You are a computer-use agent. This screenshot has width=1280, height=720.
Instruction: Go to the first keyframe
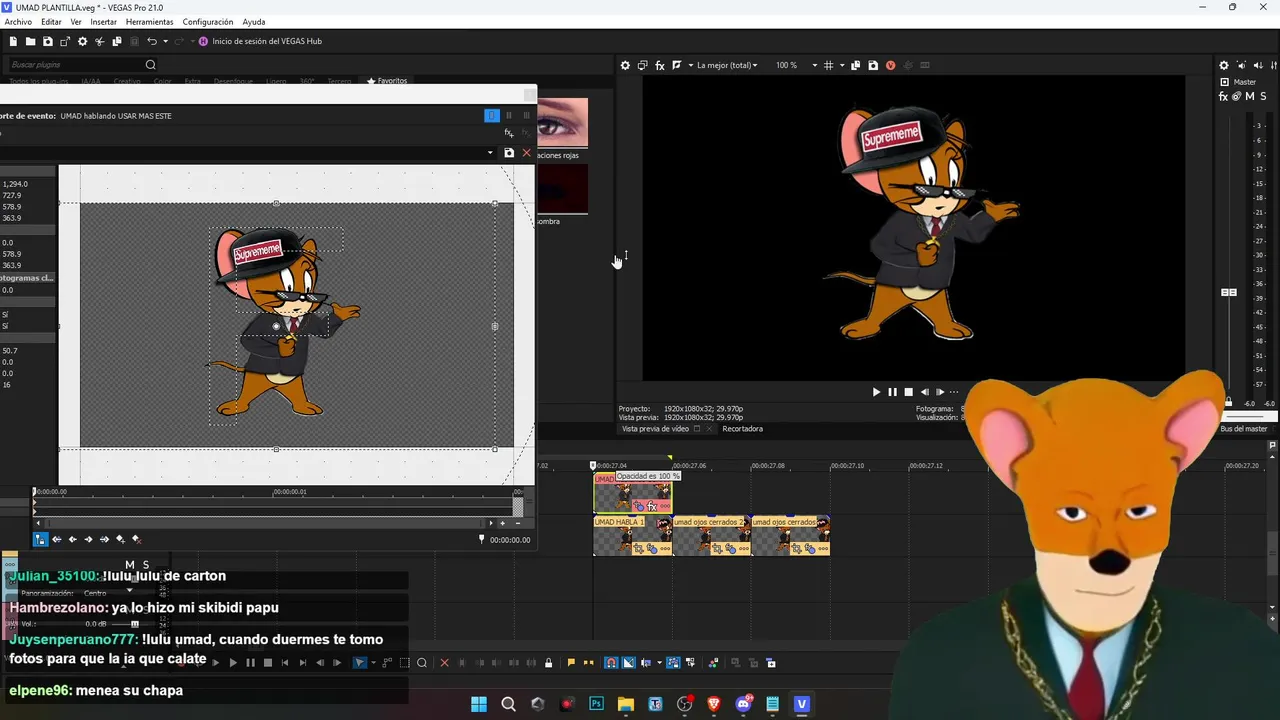[57, 539]
